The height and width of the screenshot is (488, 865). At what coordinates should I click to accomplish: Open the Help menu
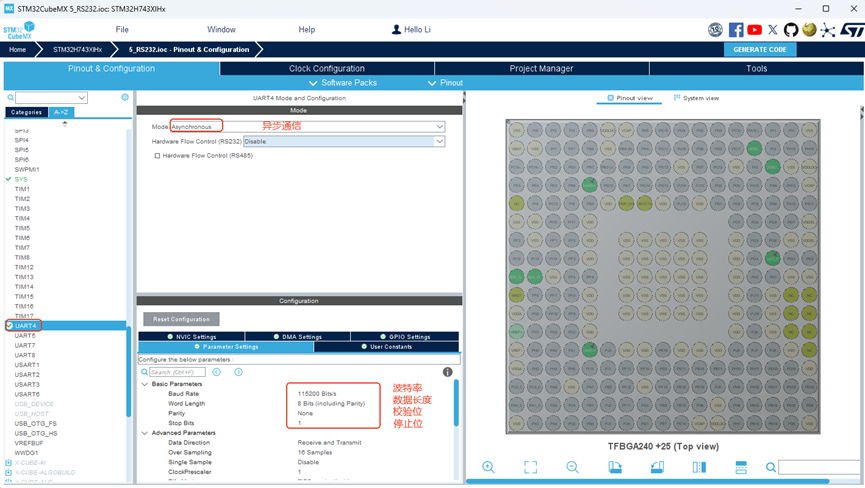307,30
